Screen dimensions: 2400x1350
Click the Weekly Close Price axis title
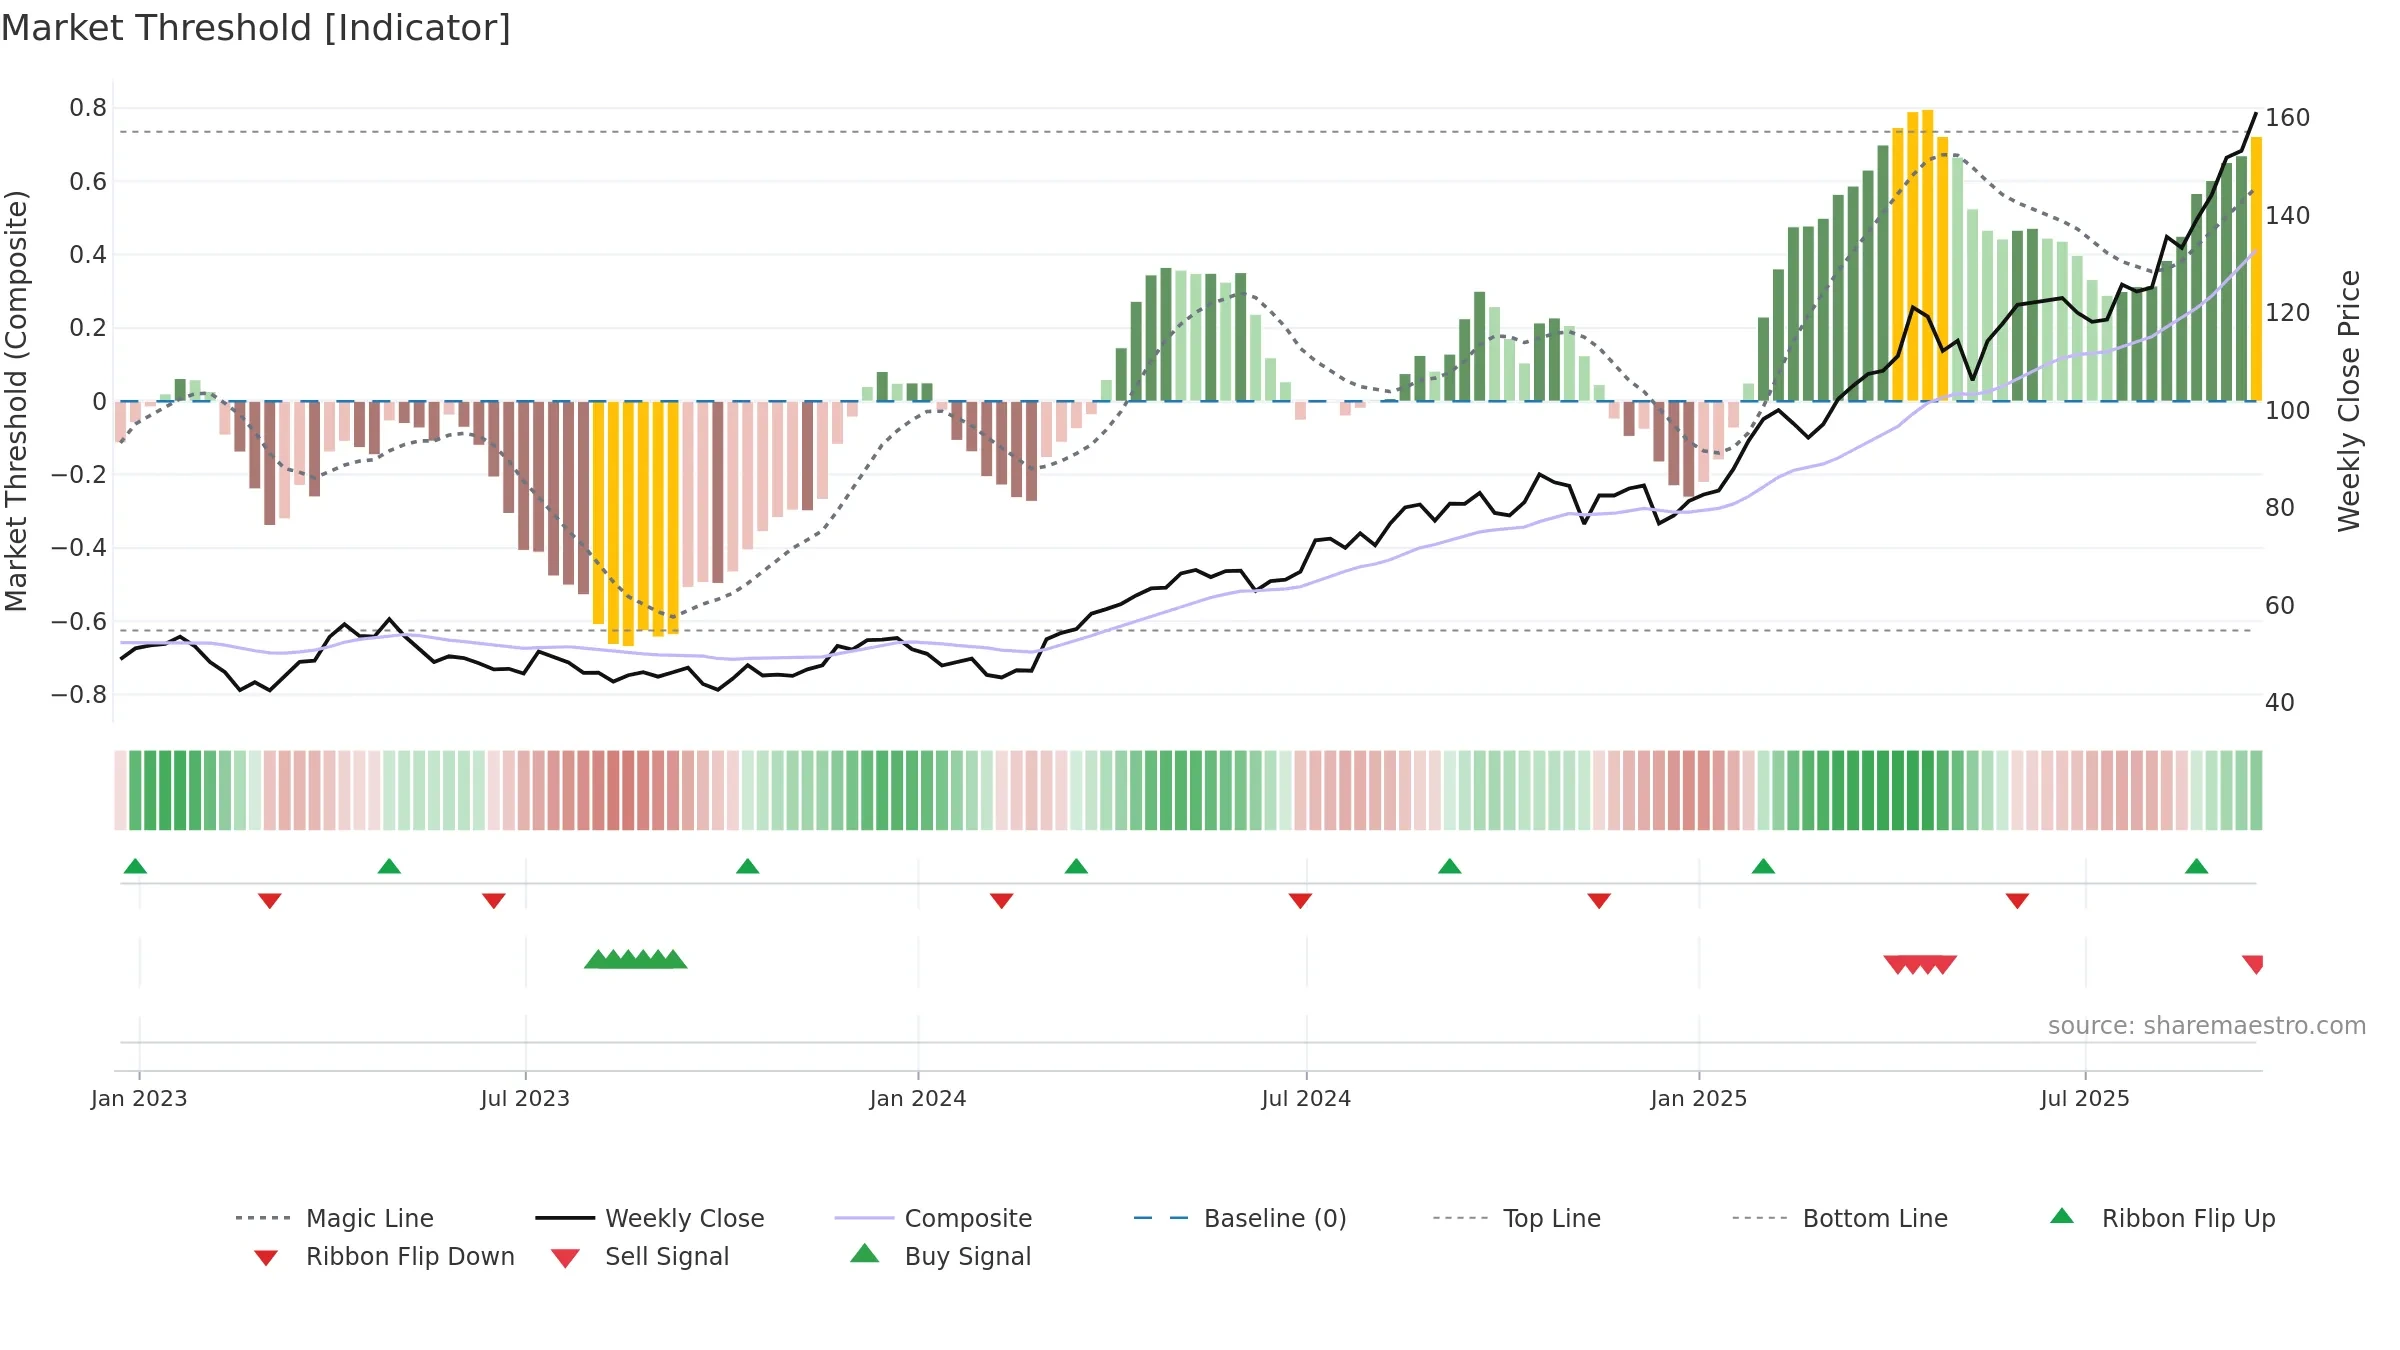2350,401
